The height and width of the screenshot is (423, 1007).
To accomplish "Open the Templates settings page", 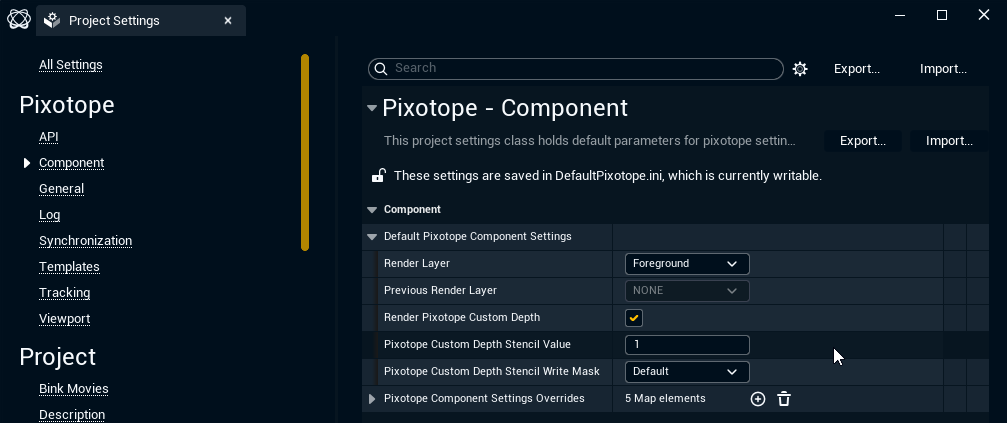I will click(69, 266).
